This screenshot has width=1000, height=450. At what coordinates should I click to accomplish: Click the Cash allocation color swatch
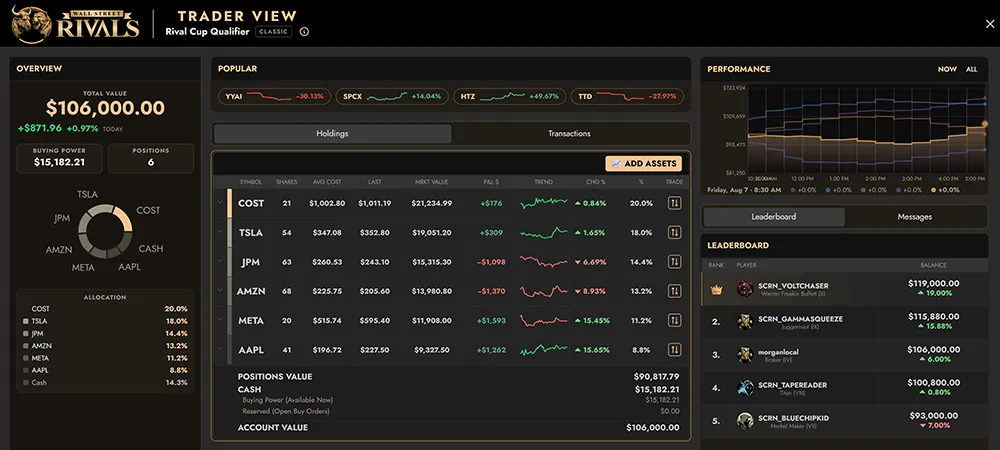(26, 382)
